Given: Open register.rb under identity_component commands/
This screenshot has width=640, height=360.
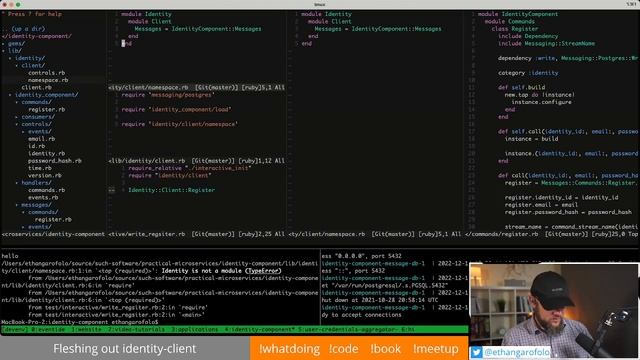Looking at the screenshot, I should click(47, 109).
